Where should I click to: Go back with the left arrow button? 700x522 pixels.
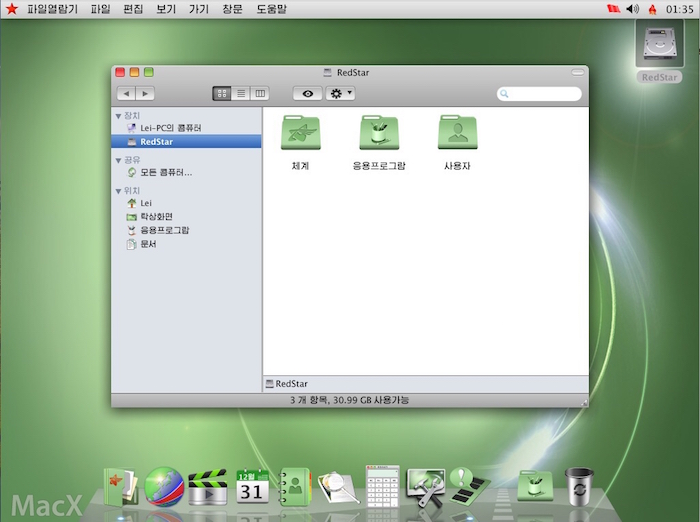coord(126,94)
